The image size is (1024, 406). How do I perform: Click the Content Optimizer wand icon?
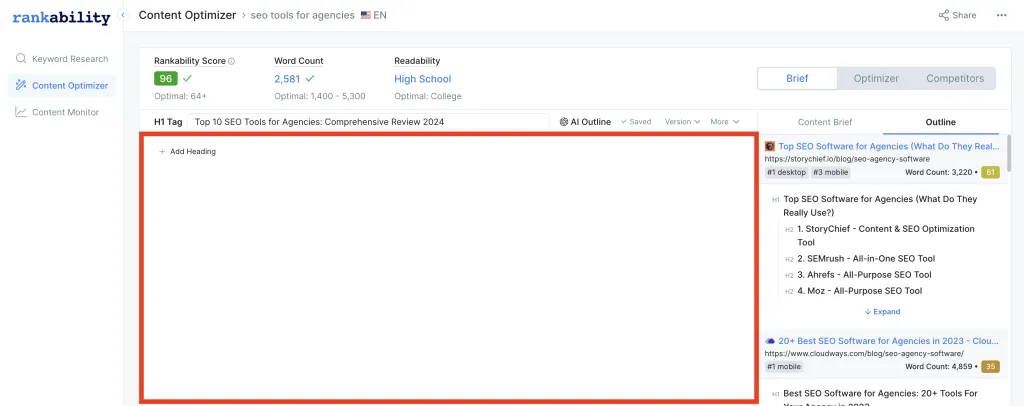[21, 86]
